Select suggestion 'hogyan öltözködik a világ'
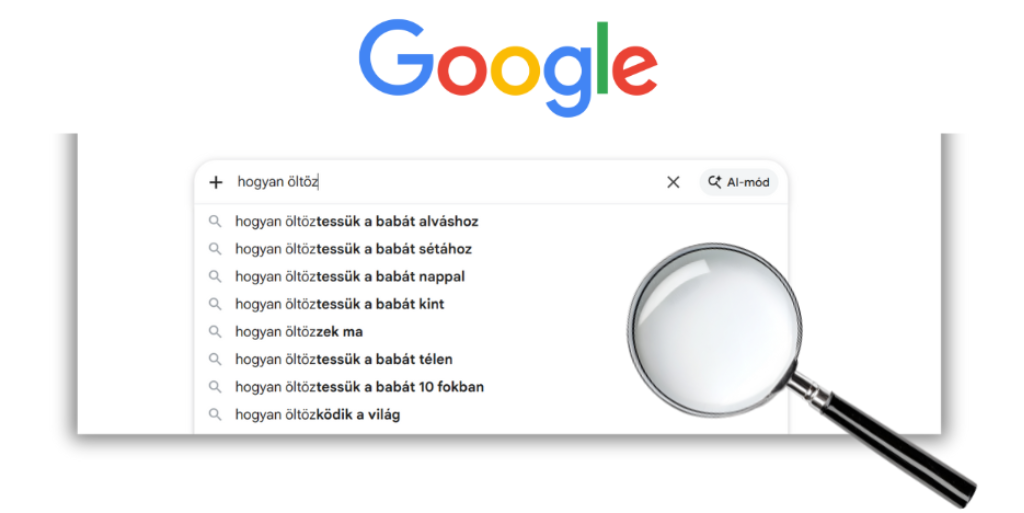Viewport: 1024px width, 513px height. tap(317, 414)
